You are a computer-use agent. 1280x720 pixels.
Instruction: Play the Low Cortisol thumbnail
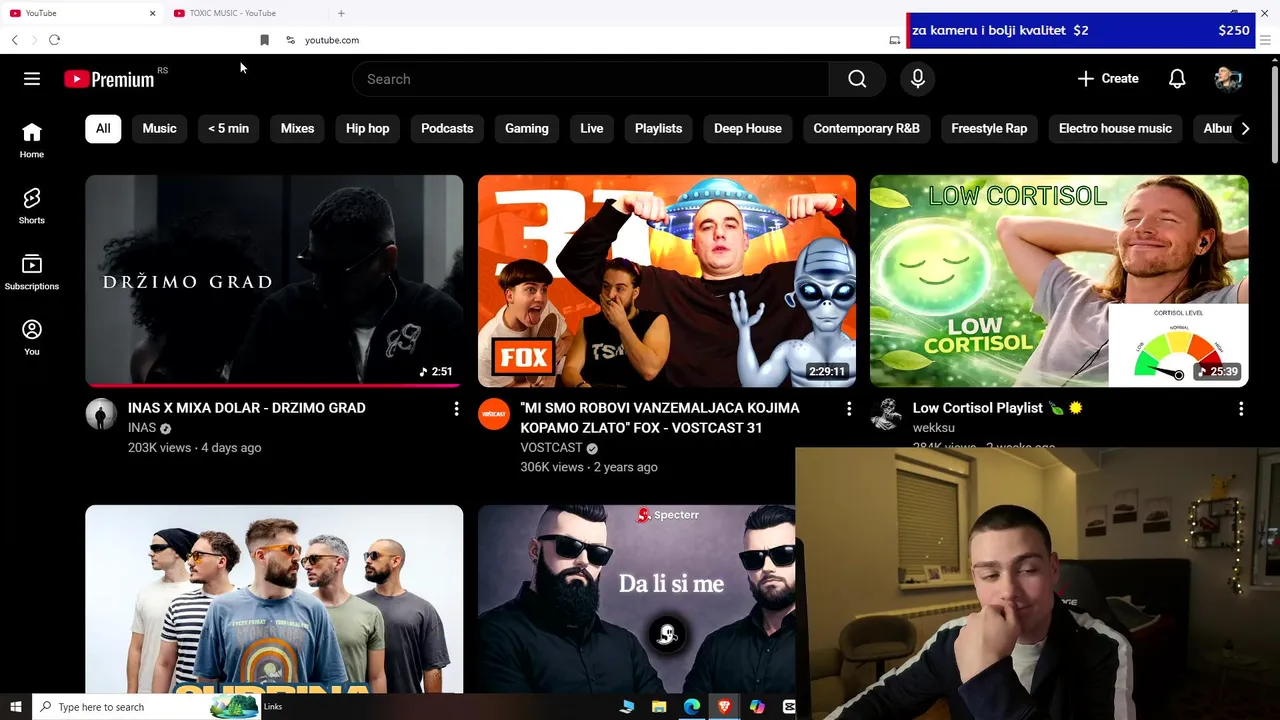click(1059, 281)
